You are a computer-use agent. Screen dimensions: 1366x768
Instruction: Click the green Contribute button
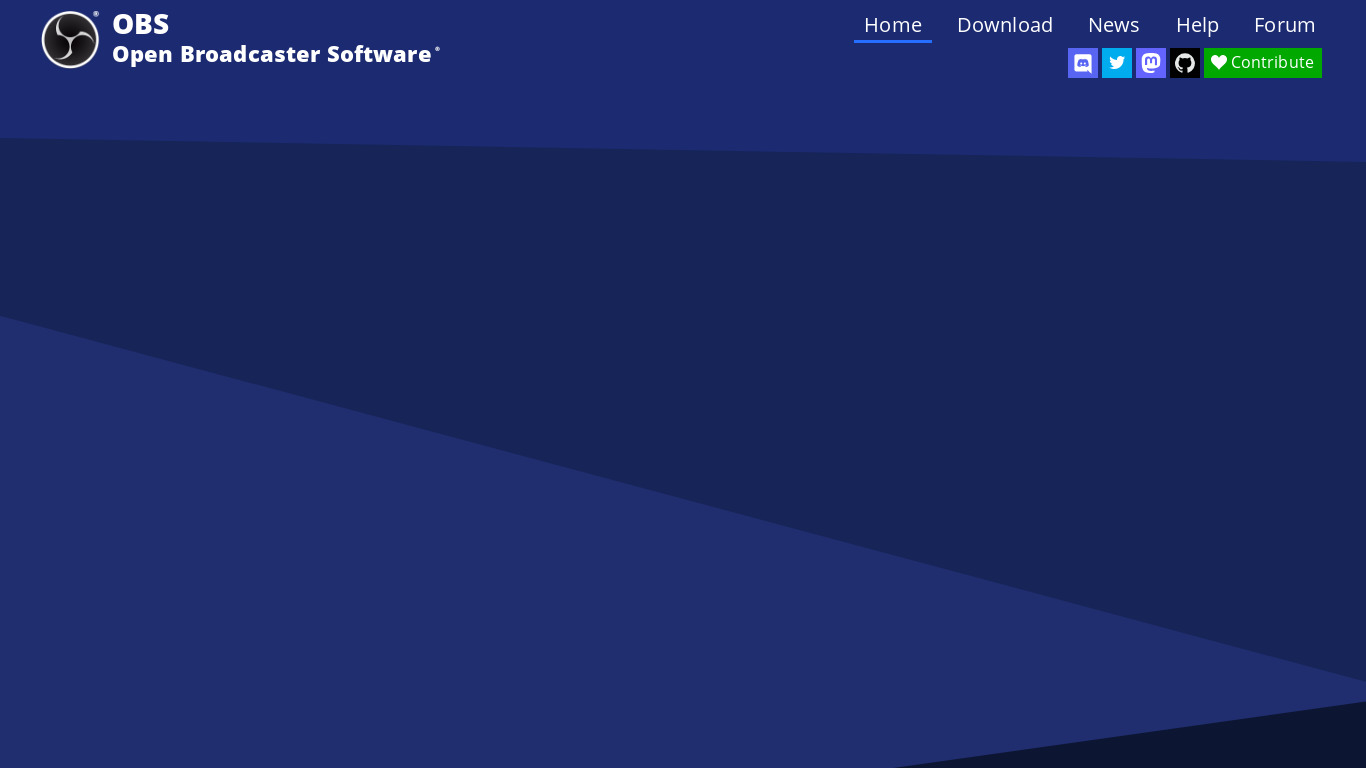click(x=1263, y=63)
